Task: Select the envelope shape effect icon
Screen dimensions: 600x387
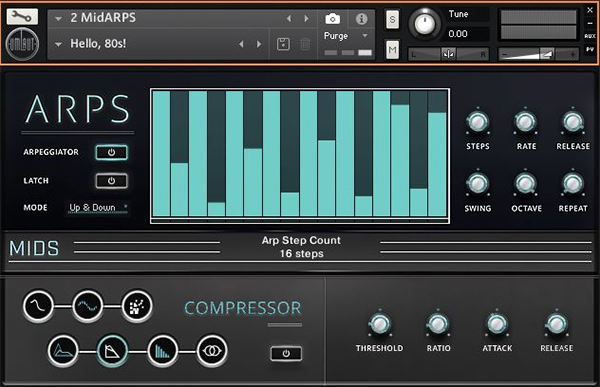Action: 63,350
